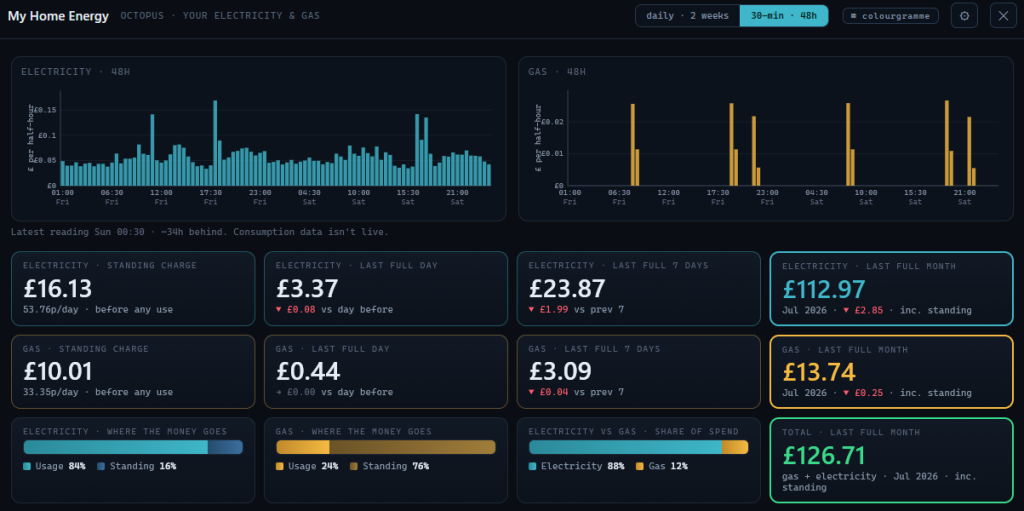Click 53.76p/day before any use text

click(x=98, y=309)
